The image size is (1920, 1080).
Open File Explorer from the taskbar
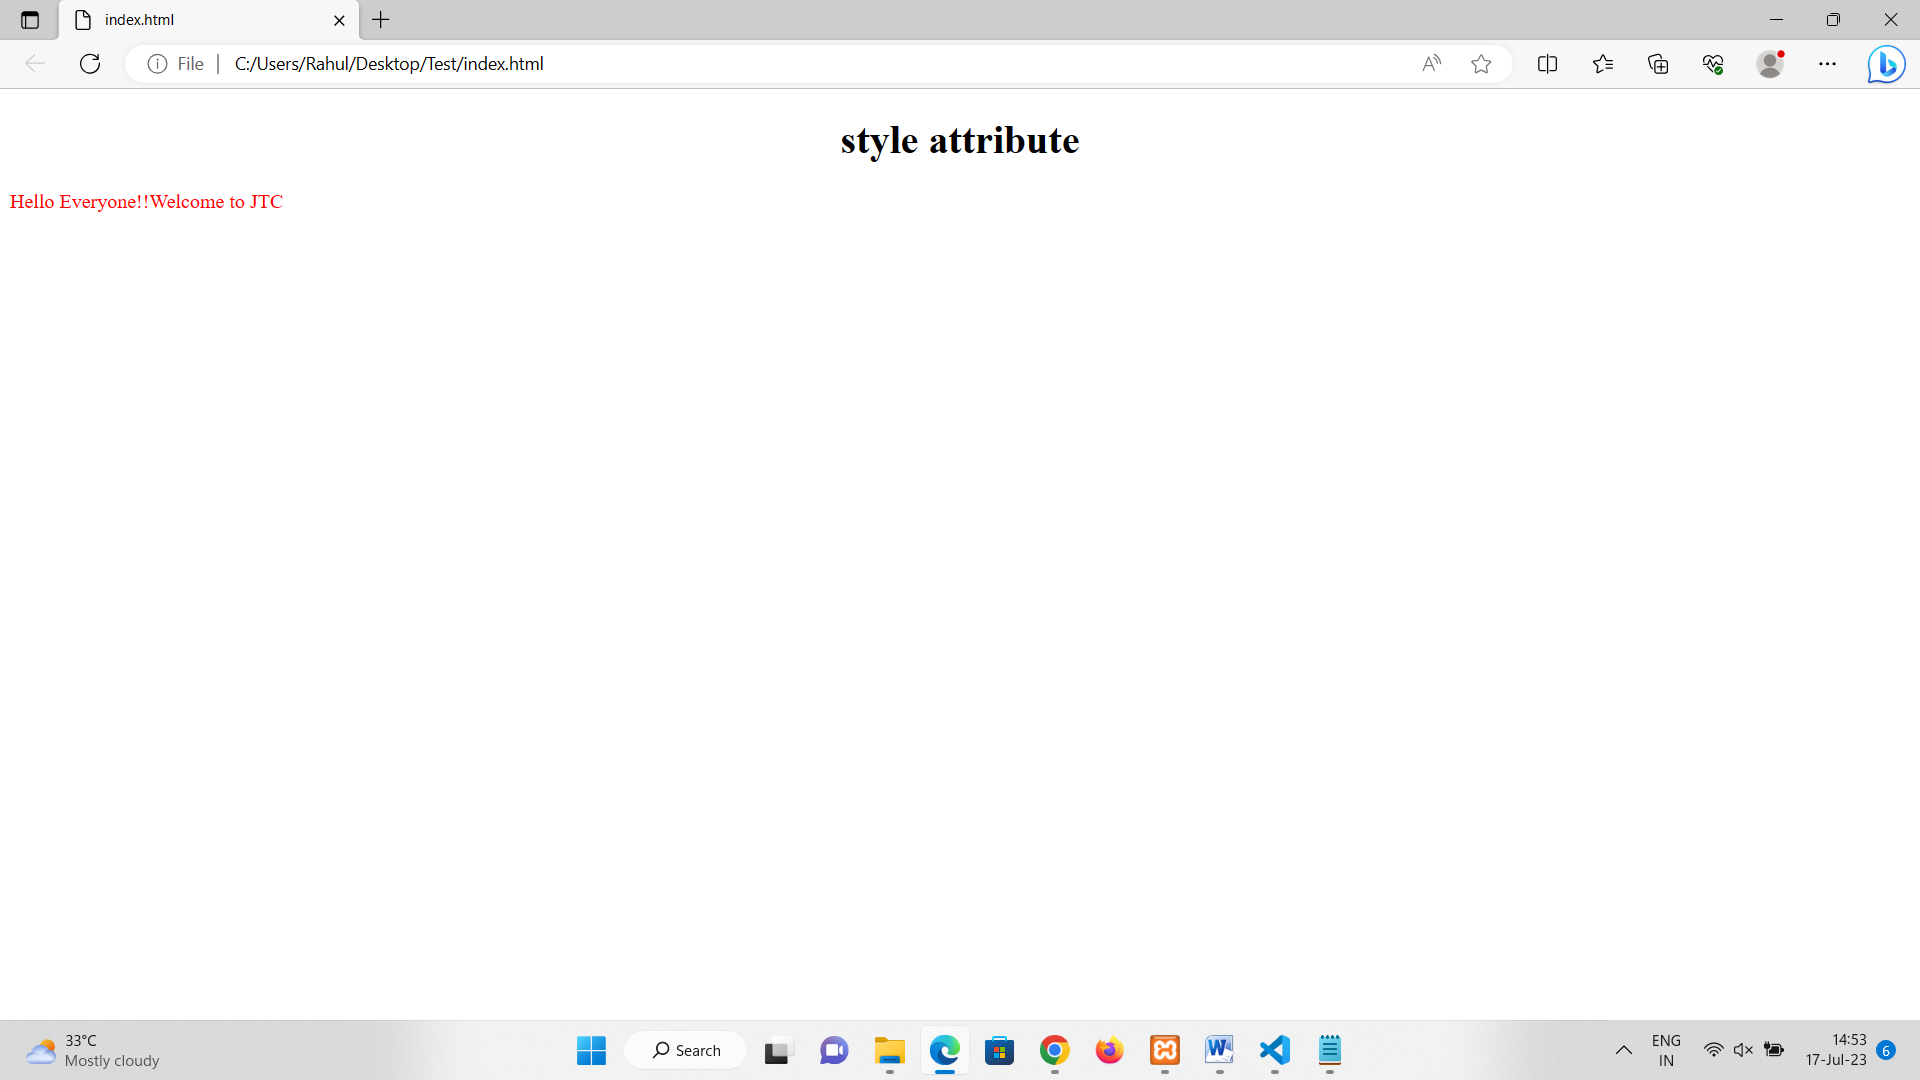(x=889, y=1050)
